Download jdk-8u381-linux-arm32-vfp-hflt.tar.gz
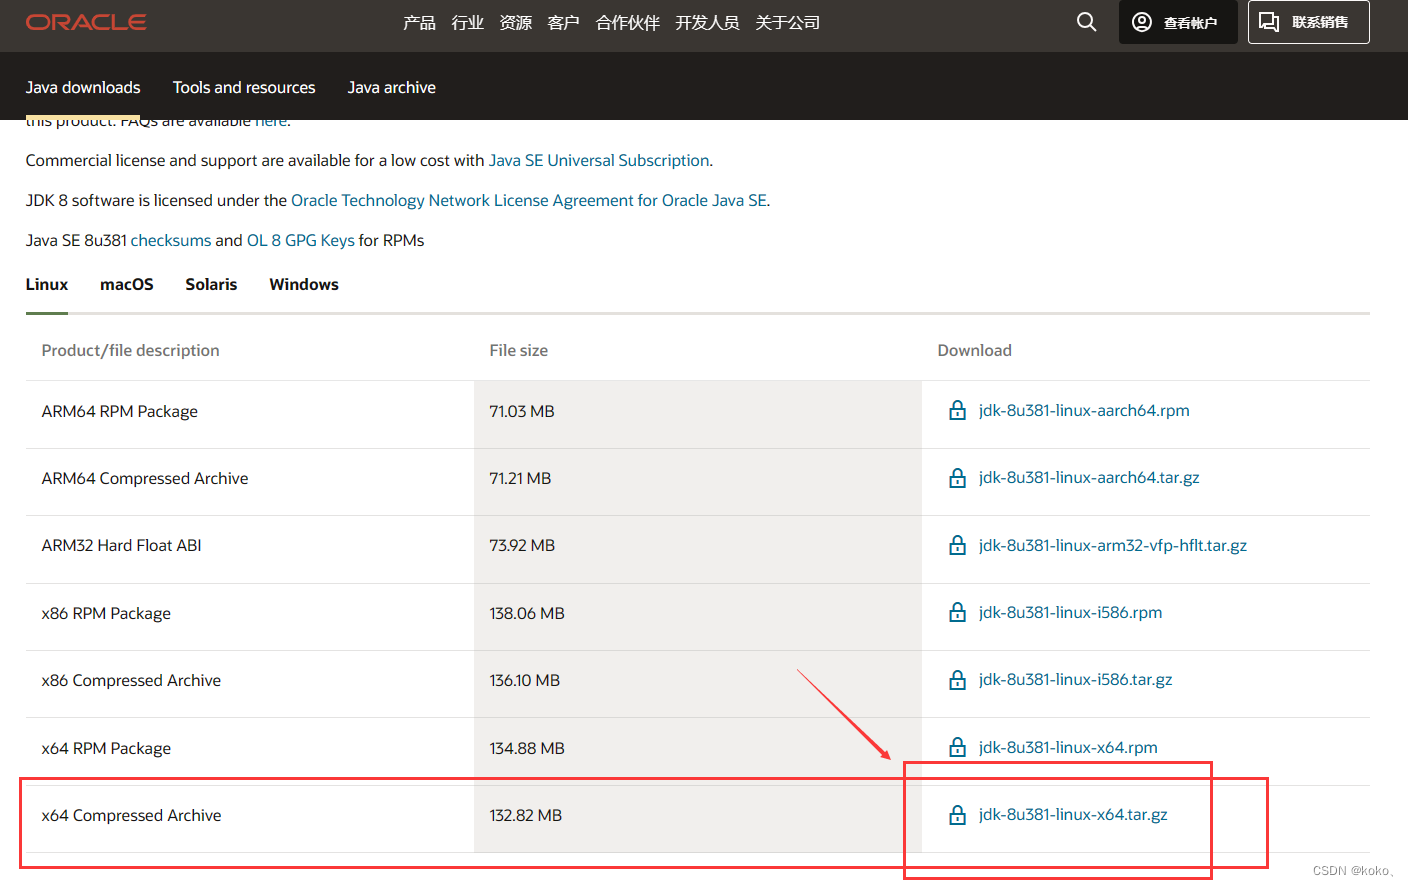Screen dimensions: 1408x886 pos(1113,545)
